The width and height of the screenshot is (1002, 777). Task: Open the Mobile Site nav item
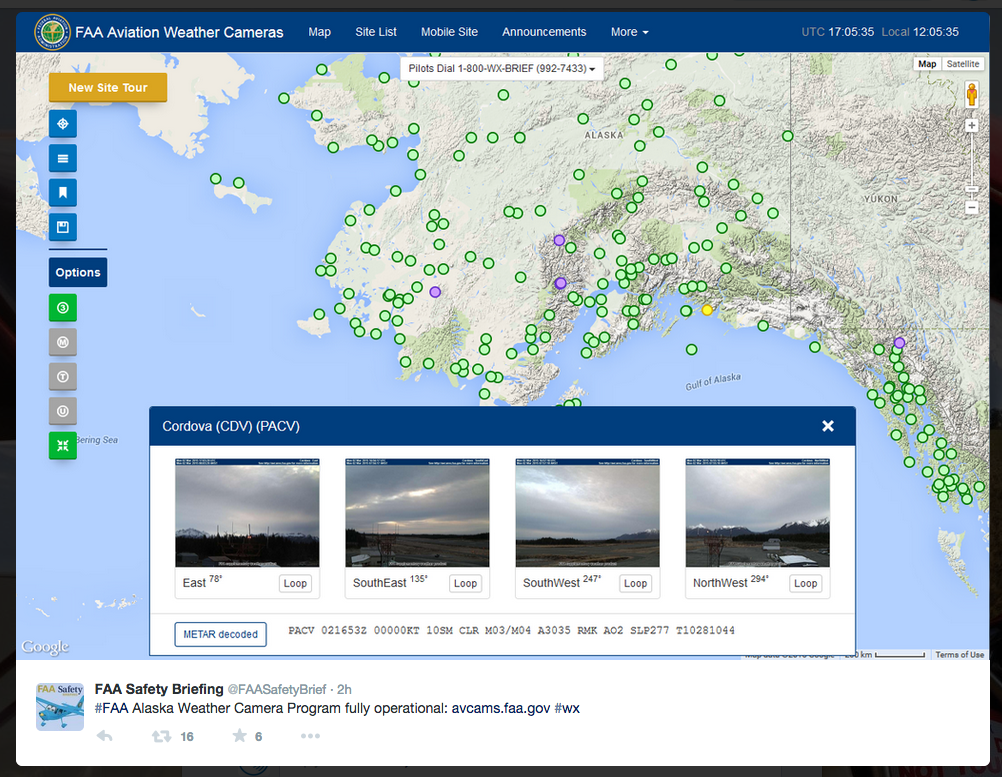(x=449, y=32)
